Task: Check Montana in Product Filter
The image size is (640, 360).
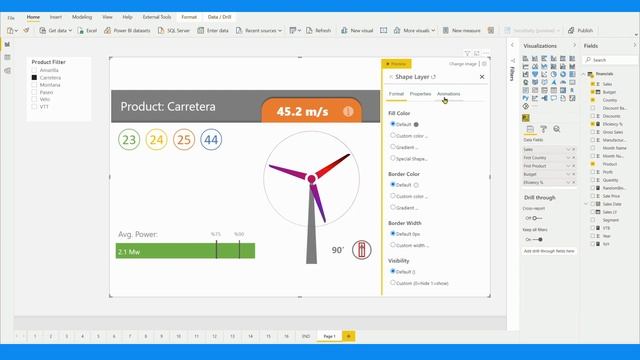Action: click(34, 85)
